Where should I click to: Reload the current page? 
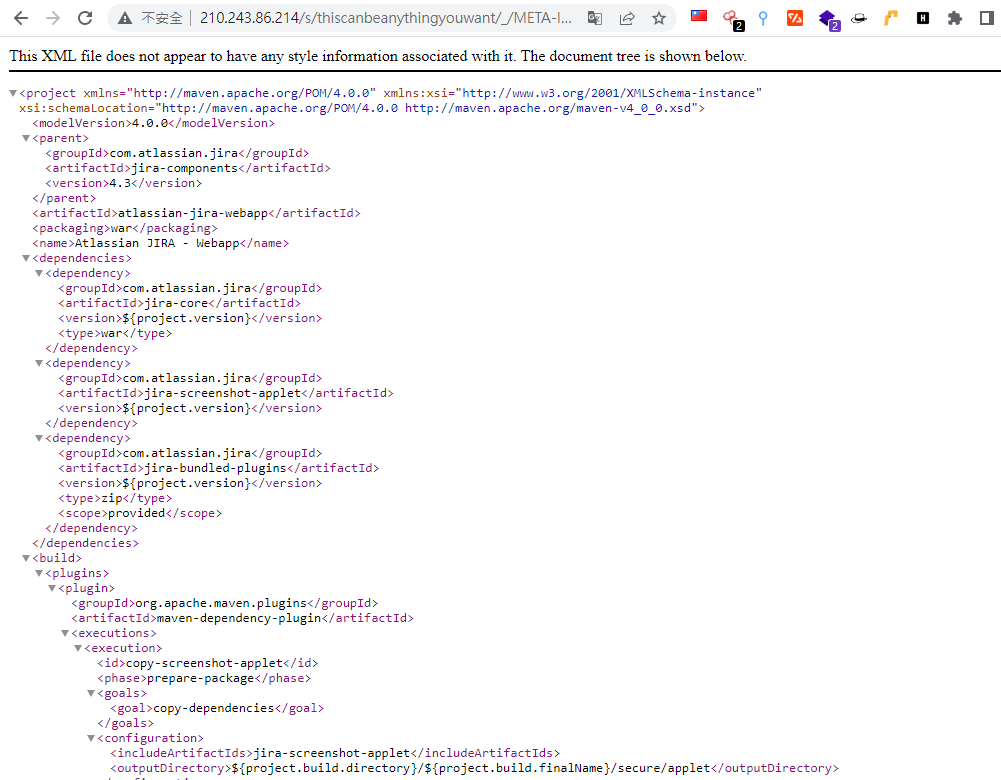tap(85, 18)
